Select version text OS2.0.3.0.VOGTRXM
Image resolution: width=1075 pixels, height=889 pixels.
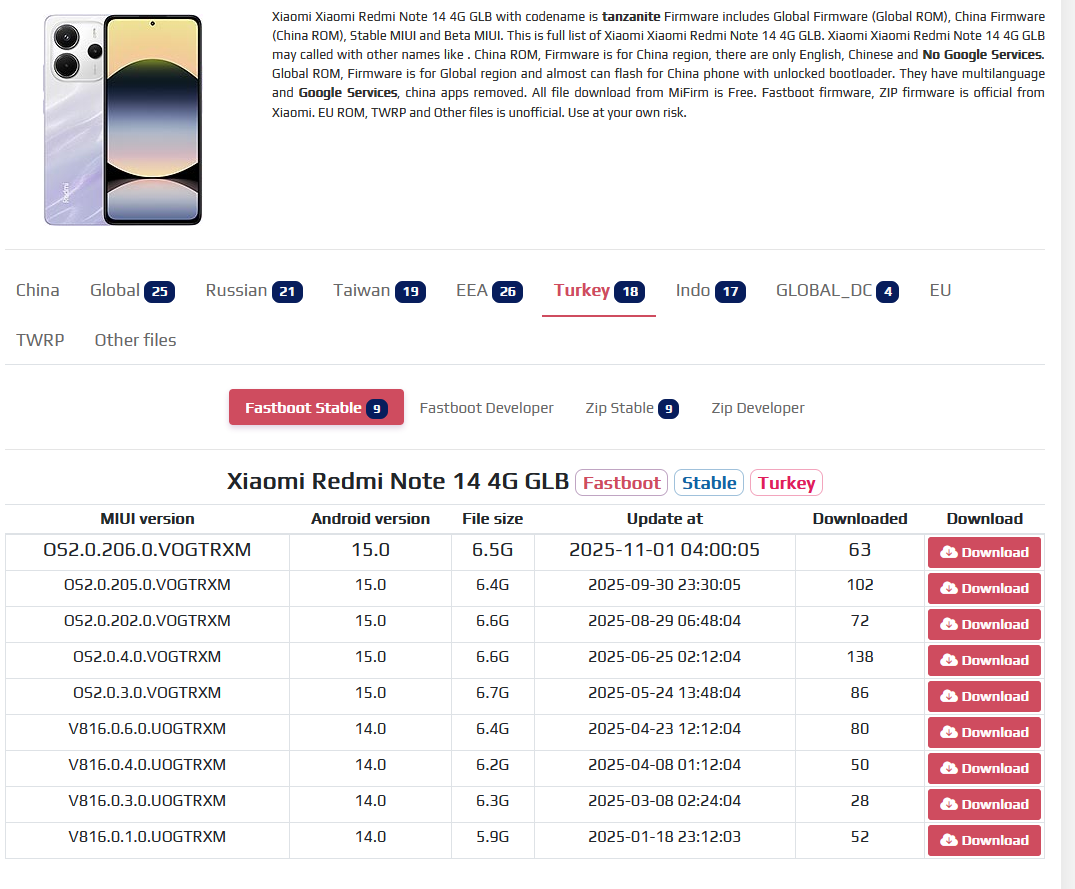click(x=147, y=693)
